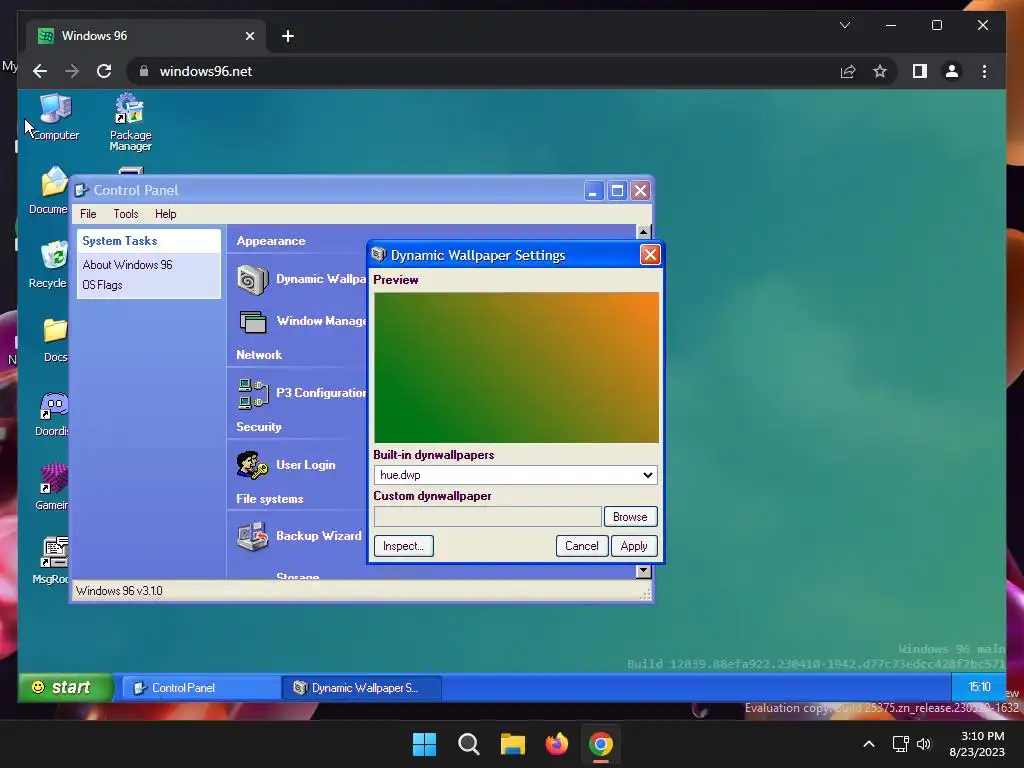Open Chrome three-dot menu

(x=984, y=71)
